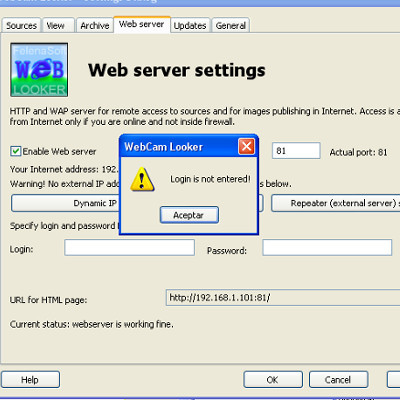The height and width of the screenshot is (400, 400).
Task: Select the URL for HTML page field
Action: click(283, 298)
